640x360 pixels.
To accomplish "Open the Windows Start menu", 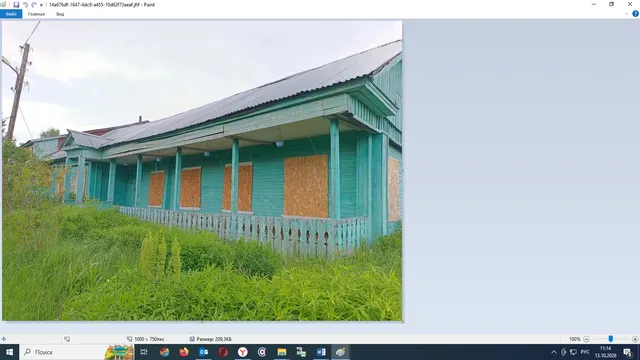I will (x=9, y=352).
